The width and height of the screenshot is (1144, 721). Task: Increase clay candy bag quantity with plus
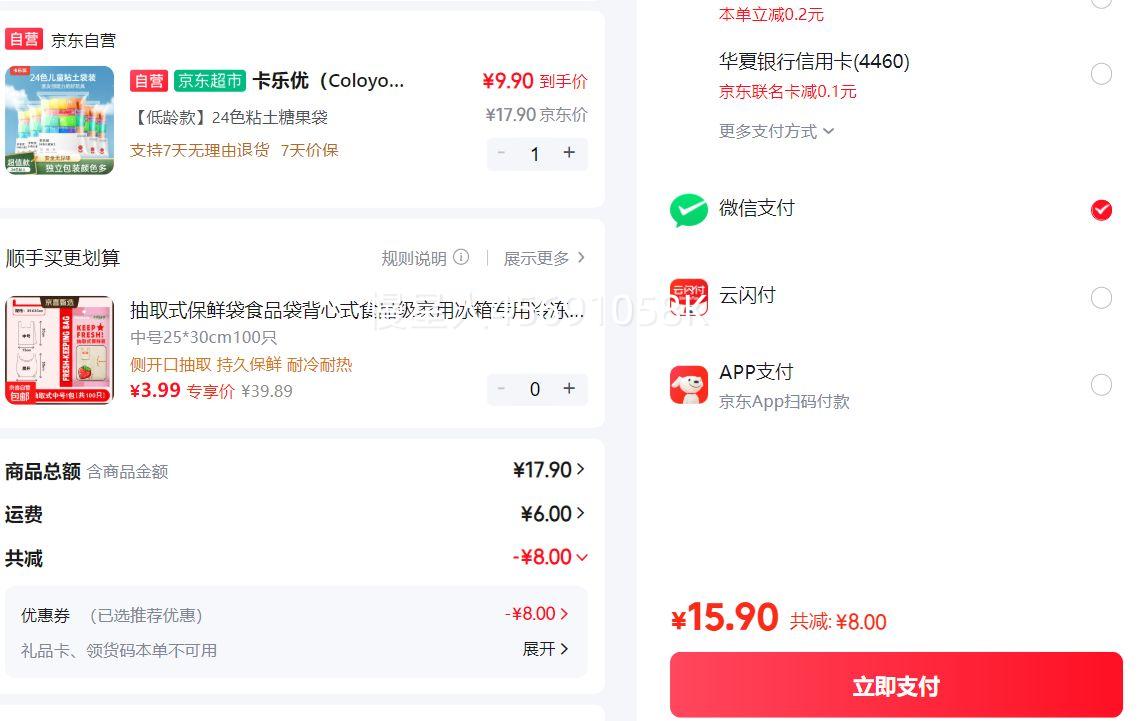point(569,153)
